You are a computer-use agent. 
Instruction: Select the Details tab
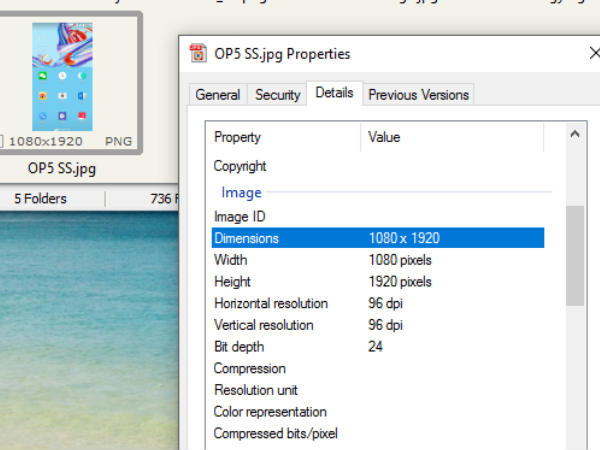click(x=334, y=93)
